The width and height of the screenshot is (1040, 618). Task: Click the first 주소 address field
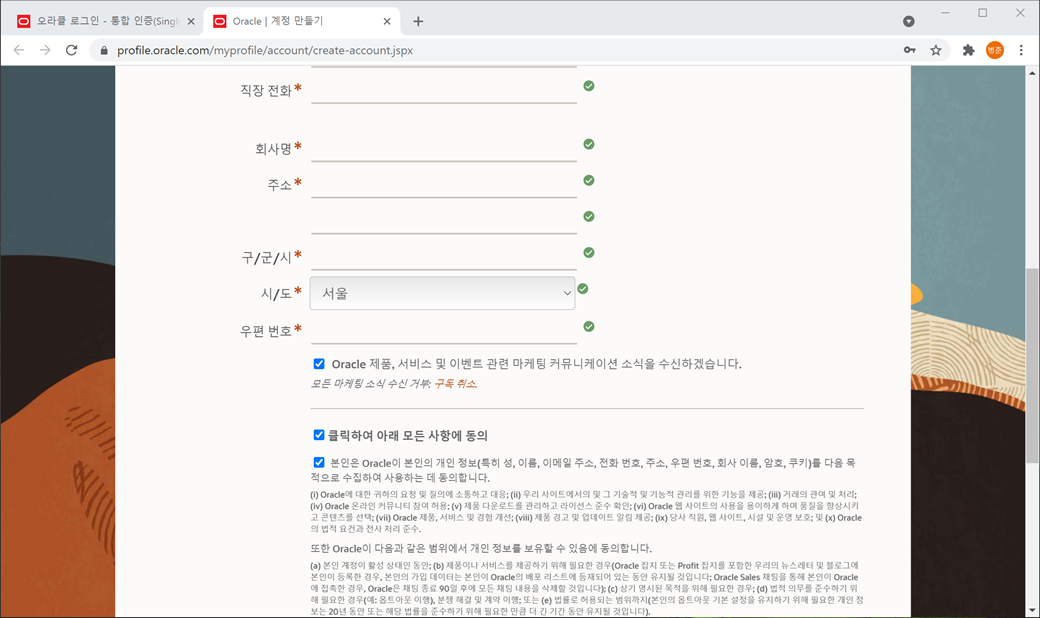pyautogui.click(x=444, y=184)
